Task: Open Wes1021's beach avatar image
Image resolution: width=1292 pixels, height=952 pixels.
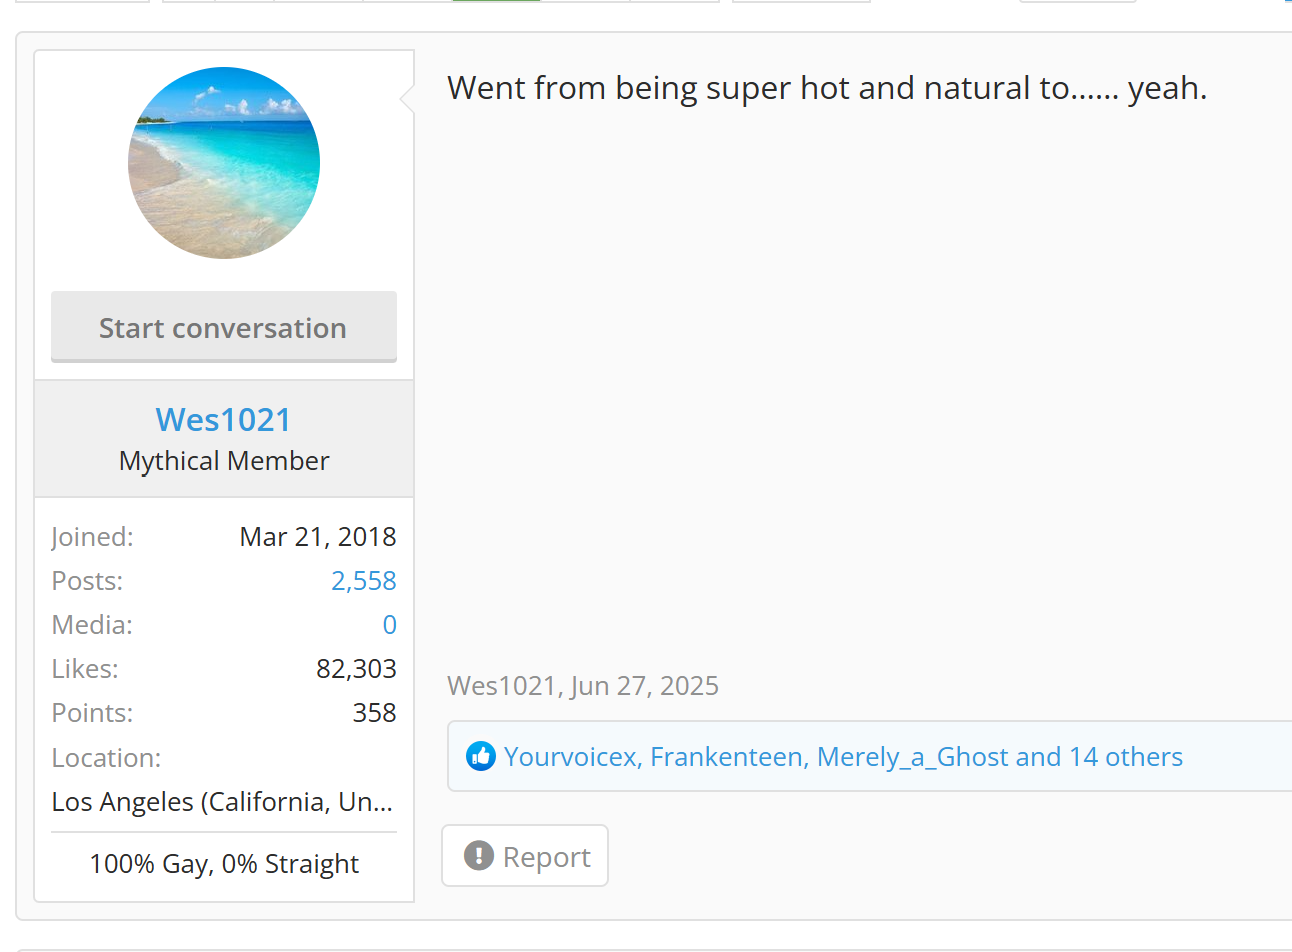Action: click(224, 163)
